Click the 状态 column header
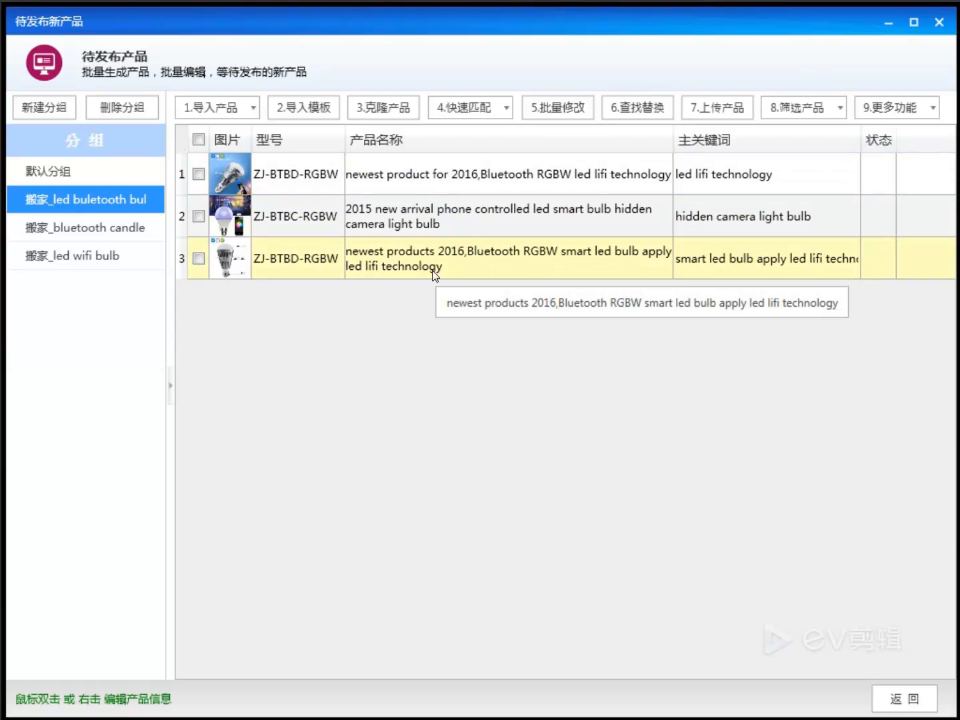The height and width of the screenshot is (720, 960). (x=879, y=140)
